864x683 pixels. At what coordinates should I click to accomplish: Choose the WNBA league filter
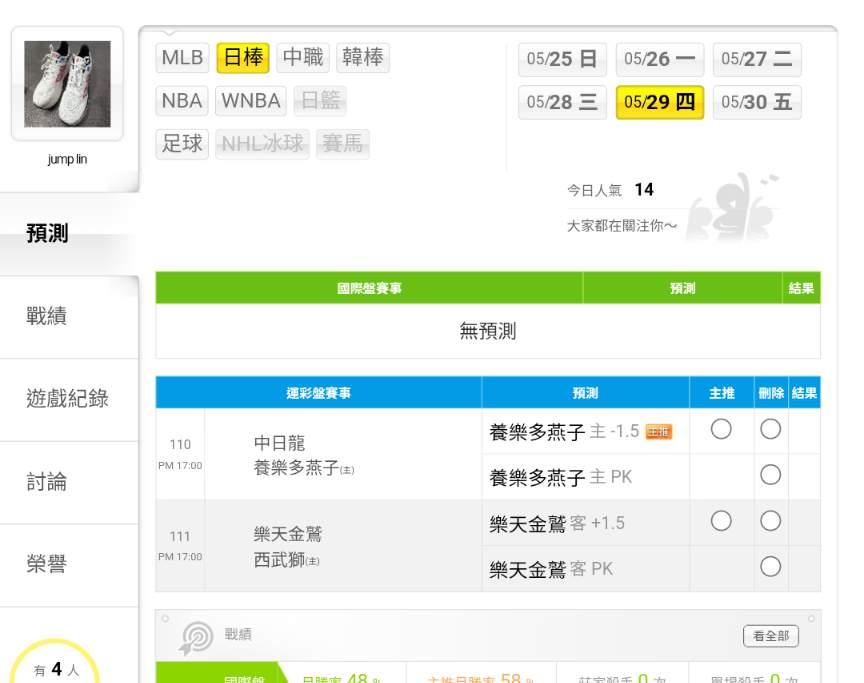[x=250, y=101]
